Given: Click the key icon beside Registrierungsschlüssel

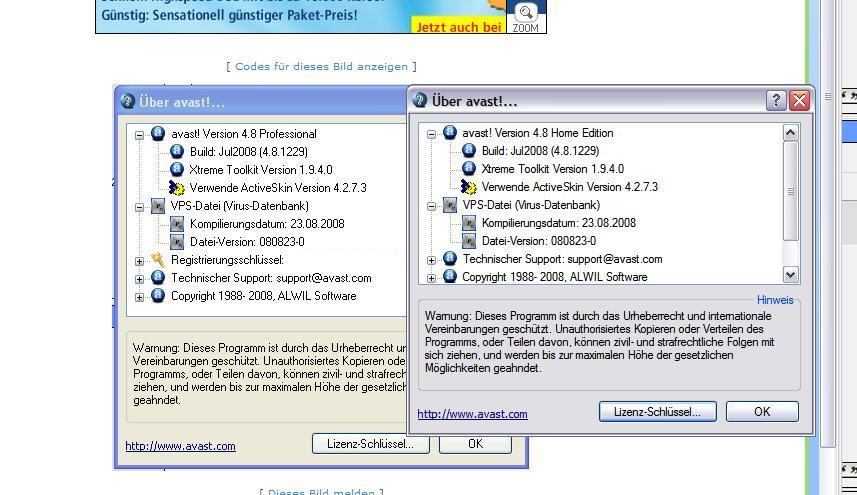Looking at the screenshot, I should 158,260.
